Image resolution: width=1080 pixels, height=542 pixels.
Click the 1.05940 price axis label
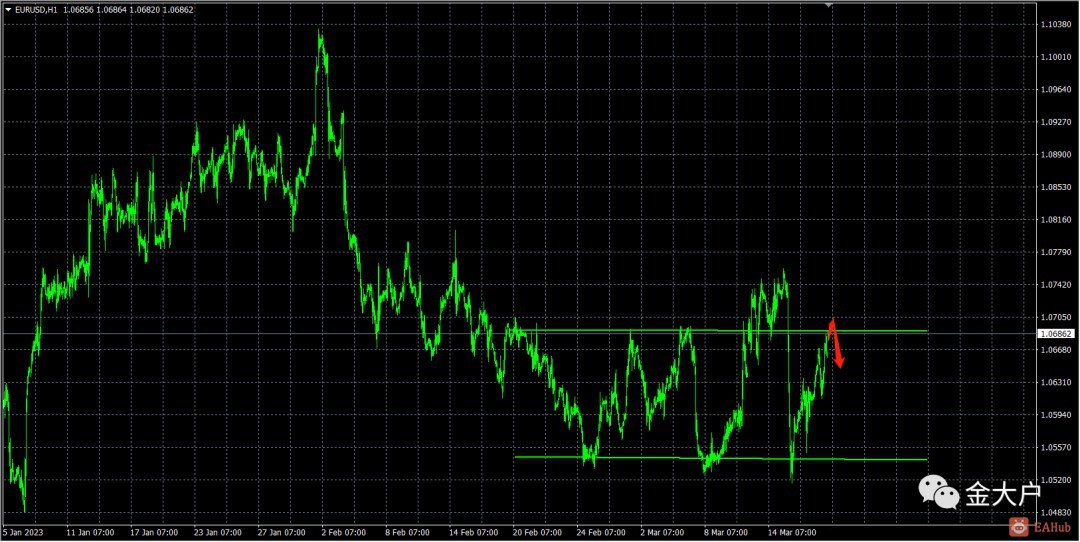(x=1055, y=415)
